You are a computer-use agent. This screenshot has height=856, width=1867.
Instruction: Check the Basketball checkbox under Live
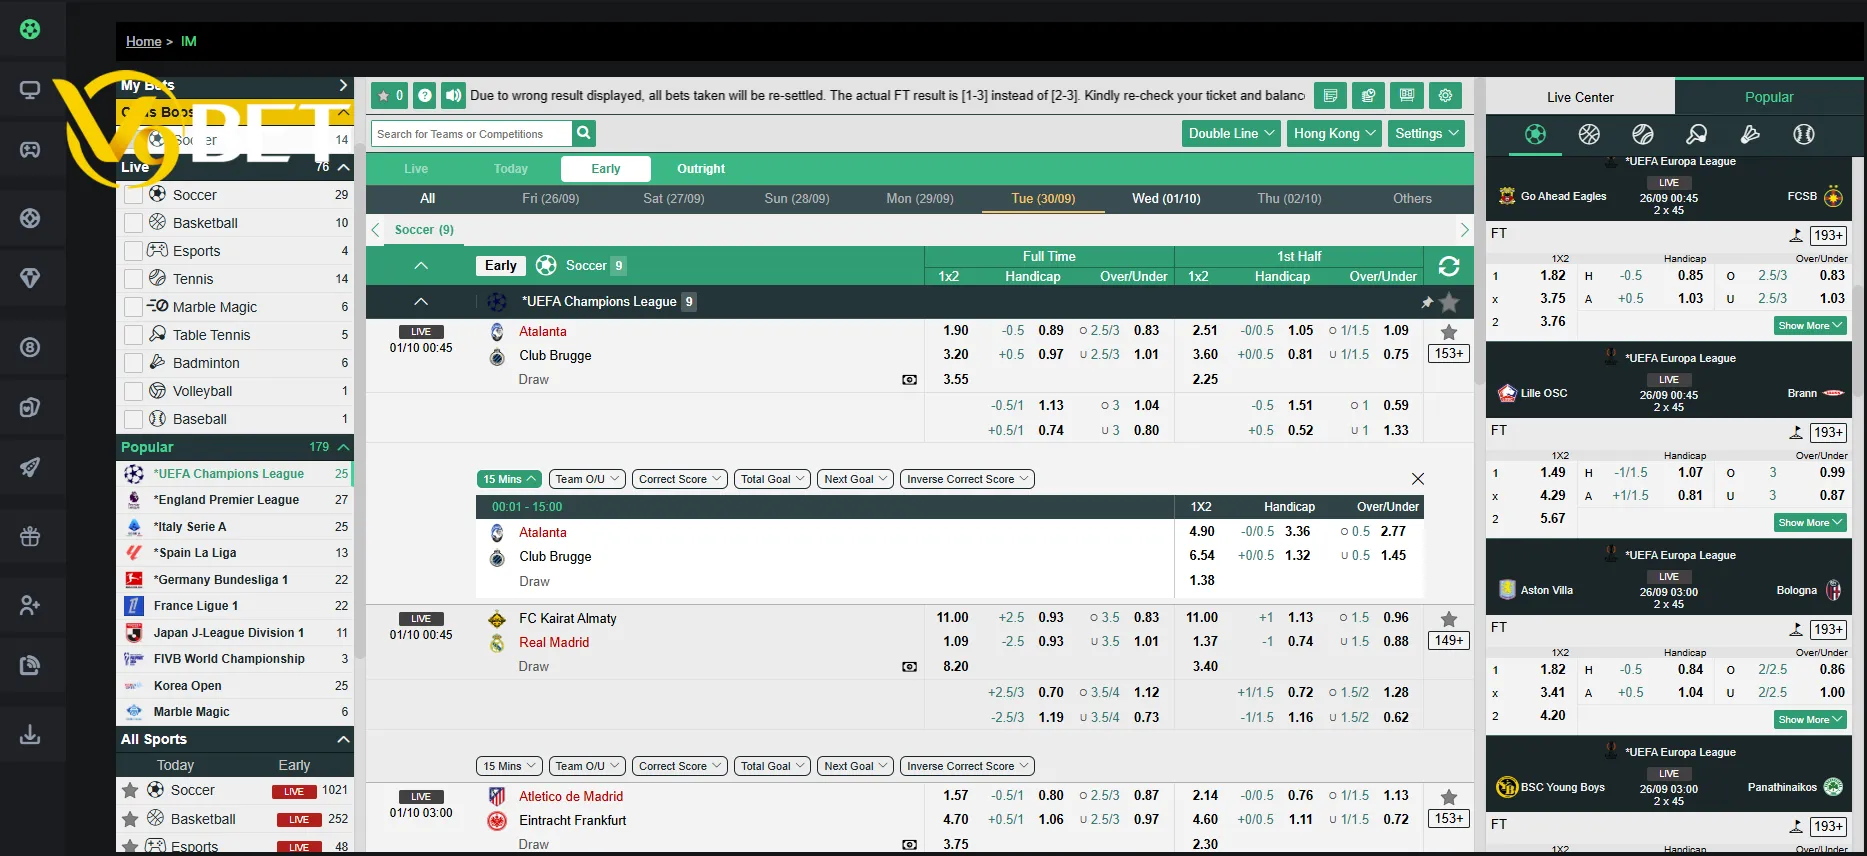[x=133, y=223]
